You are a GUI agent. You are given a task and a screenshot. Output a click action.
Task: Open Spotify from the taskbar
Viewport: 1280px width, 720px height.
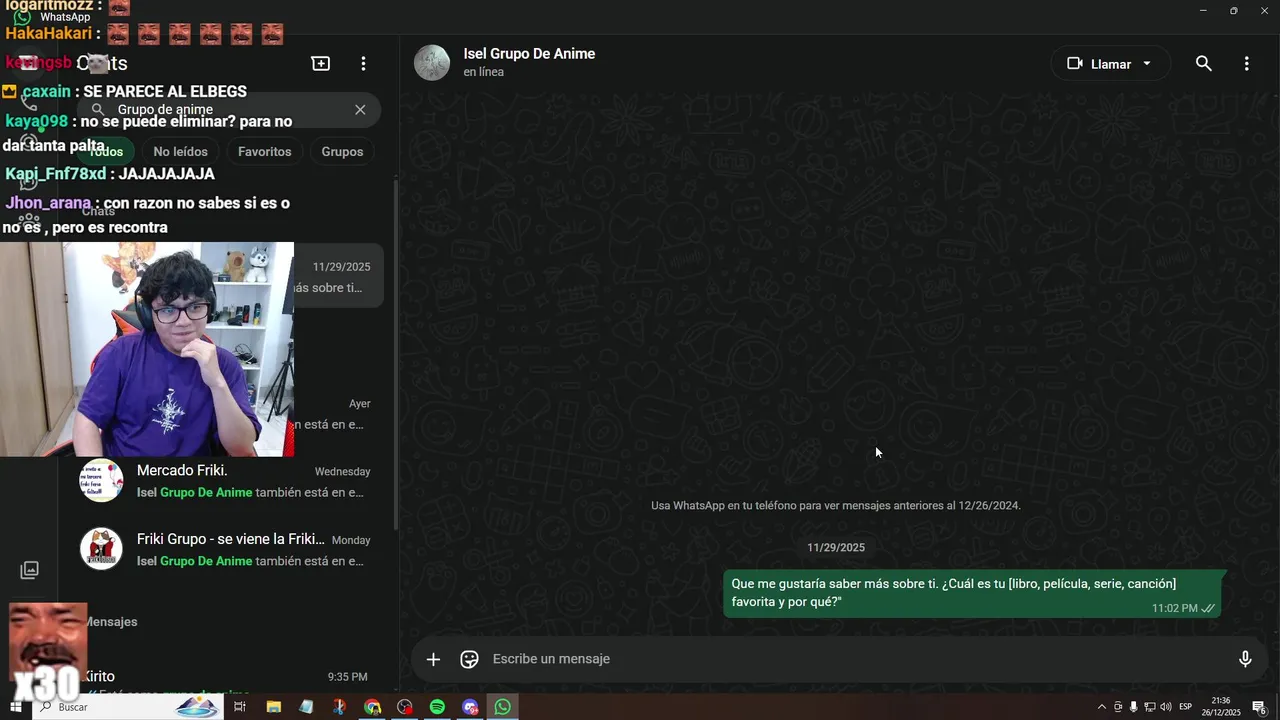(x=437, y=707)
